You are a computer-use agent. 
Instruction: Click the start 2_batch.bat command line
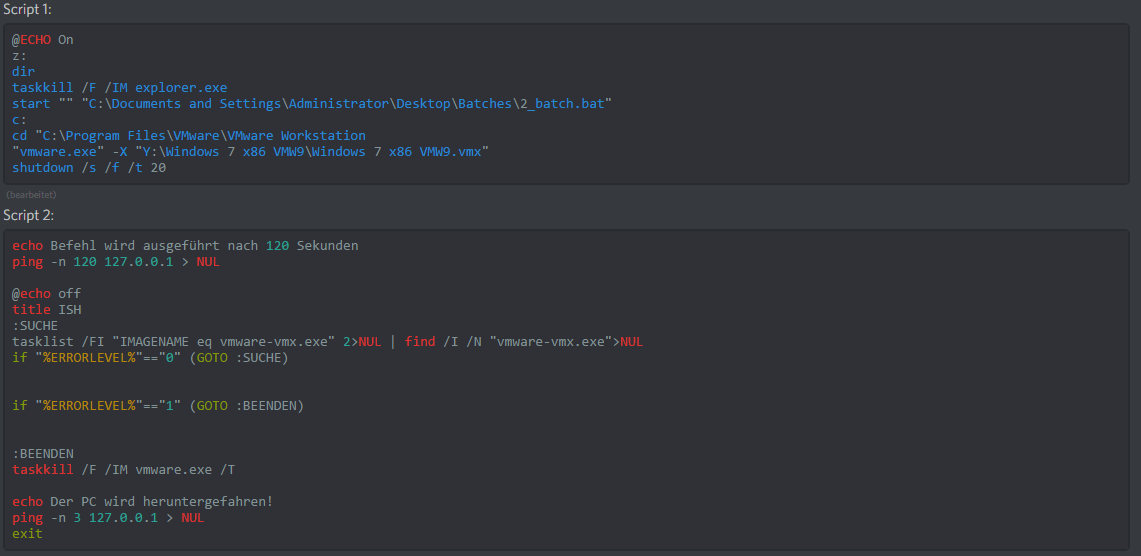(x=312, y=103)
